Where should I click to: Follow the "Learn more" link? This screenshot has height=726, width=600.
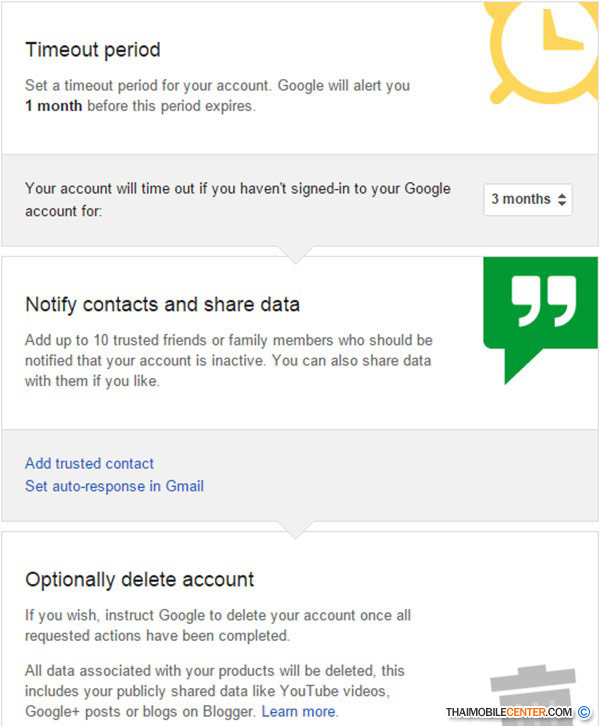tap(299, 711)
